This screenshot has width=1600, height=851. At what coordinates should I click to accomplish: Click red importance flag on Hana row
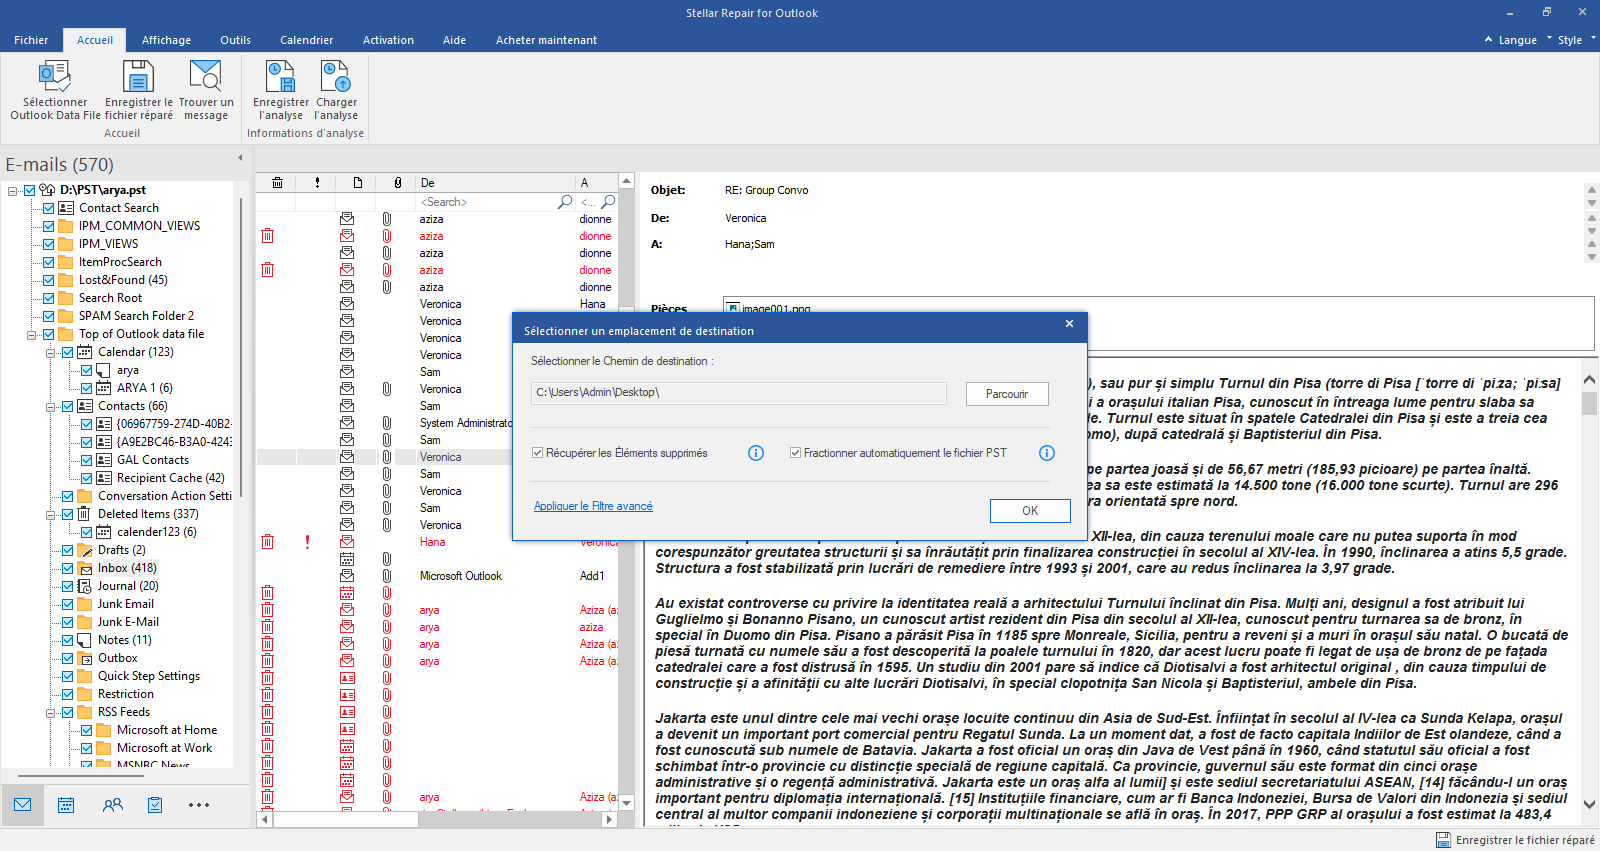tap(307, 542)
